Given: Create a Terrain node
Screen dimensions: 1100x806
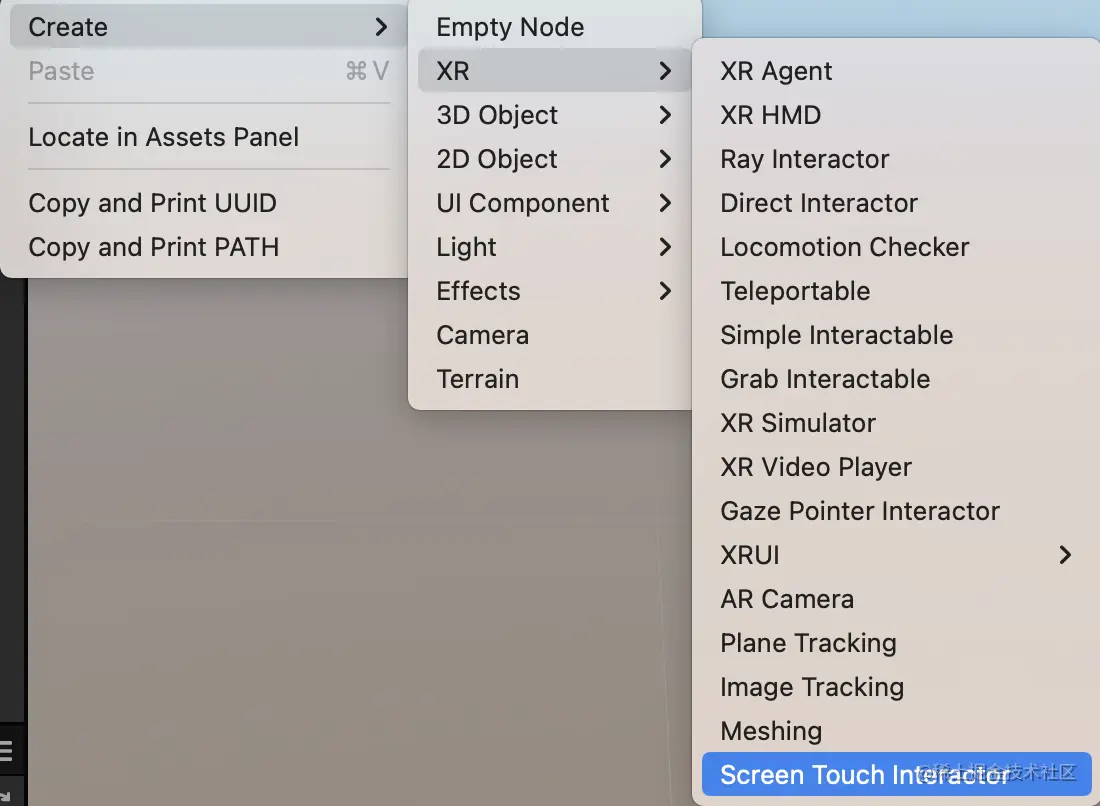Looking at the screenshot, I should coord(478,379).
